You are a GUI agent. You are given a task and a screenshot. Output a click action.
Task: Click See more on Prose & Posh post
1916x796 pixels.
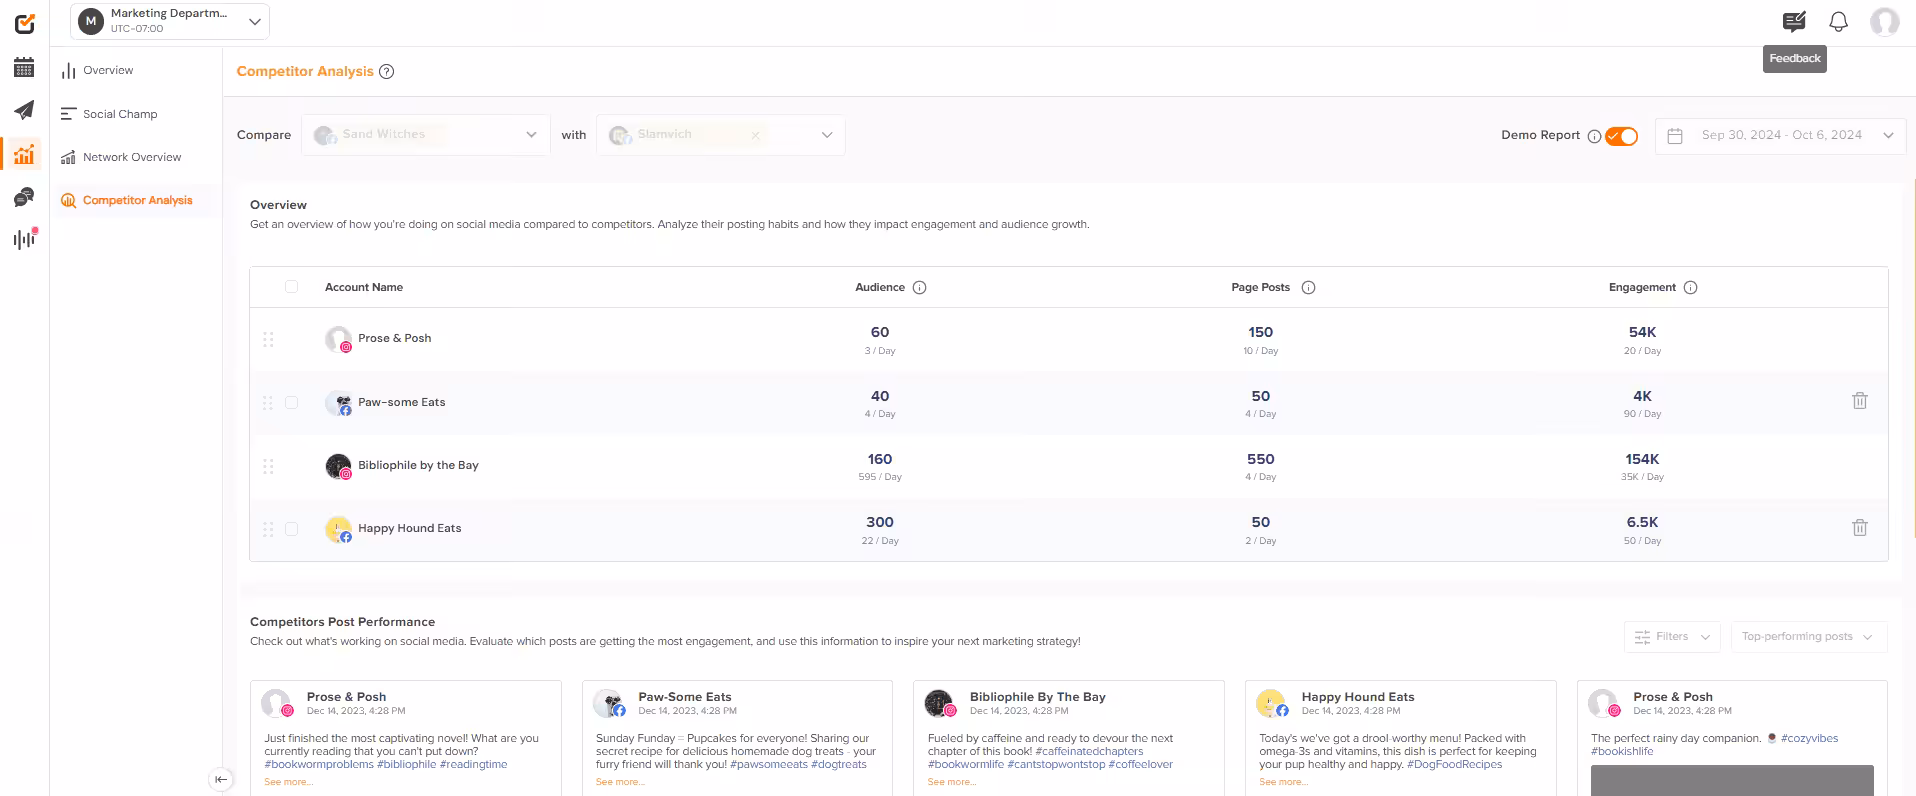pos(288,782)
